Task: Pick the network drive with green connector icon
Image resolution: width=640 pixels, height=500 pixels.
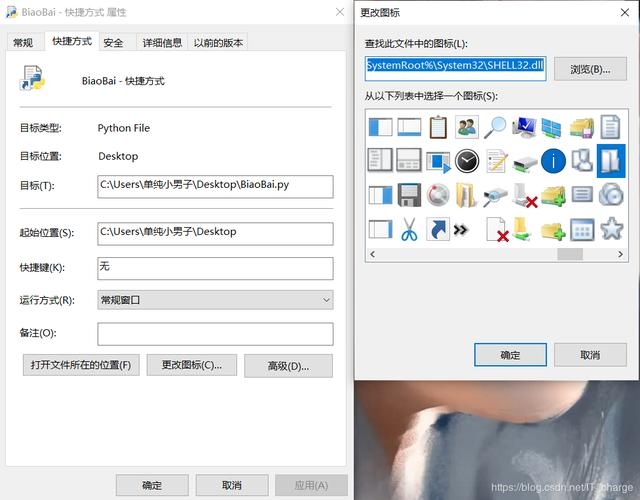Action: click(524, 162)
